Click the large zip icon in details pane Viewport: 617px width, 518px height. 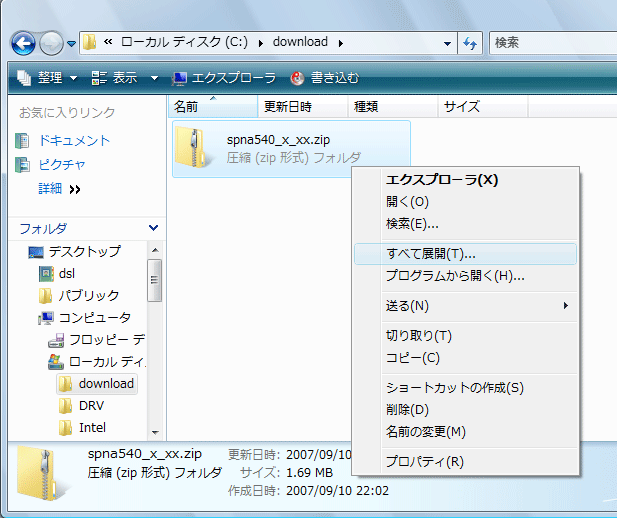(x=41, y=474)
